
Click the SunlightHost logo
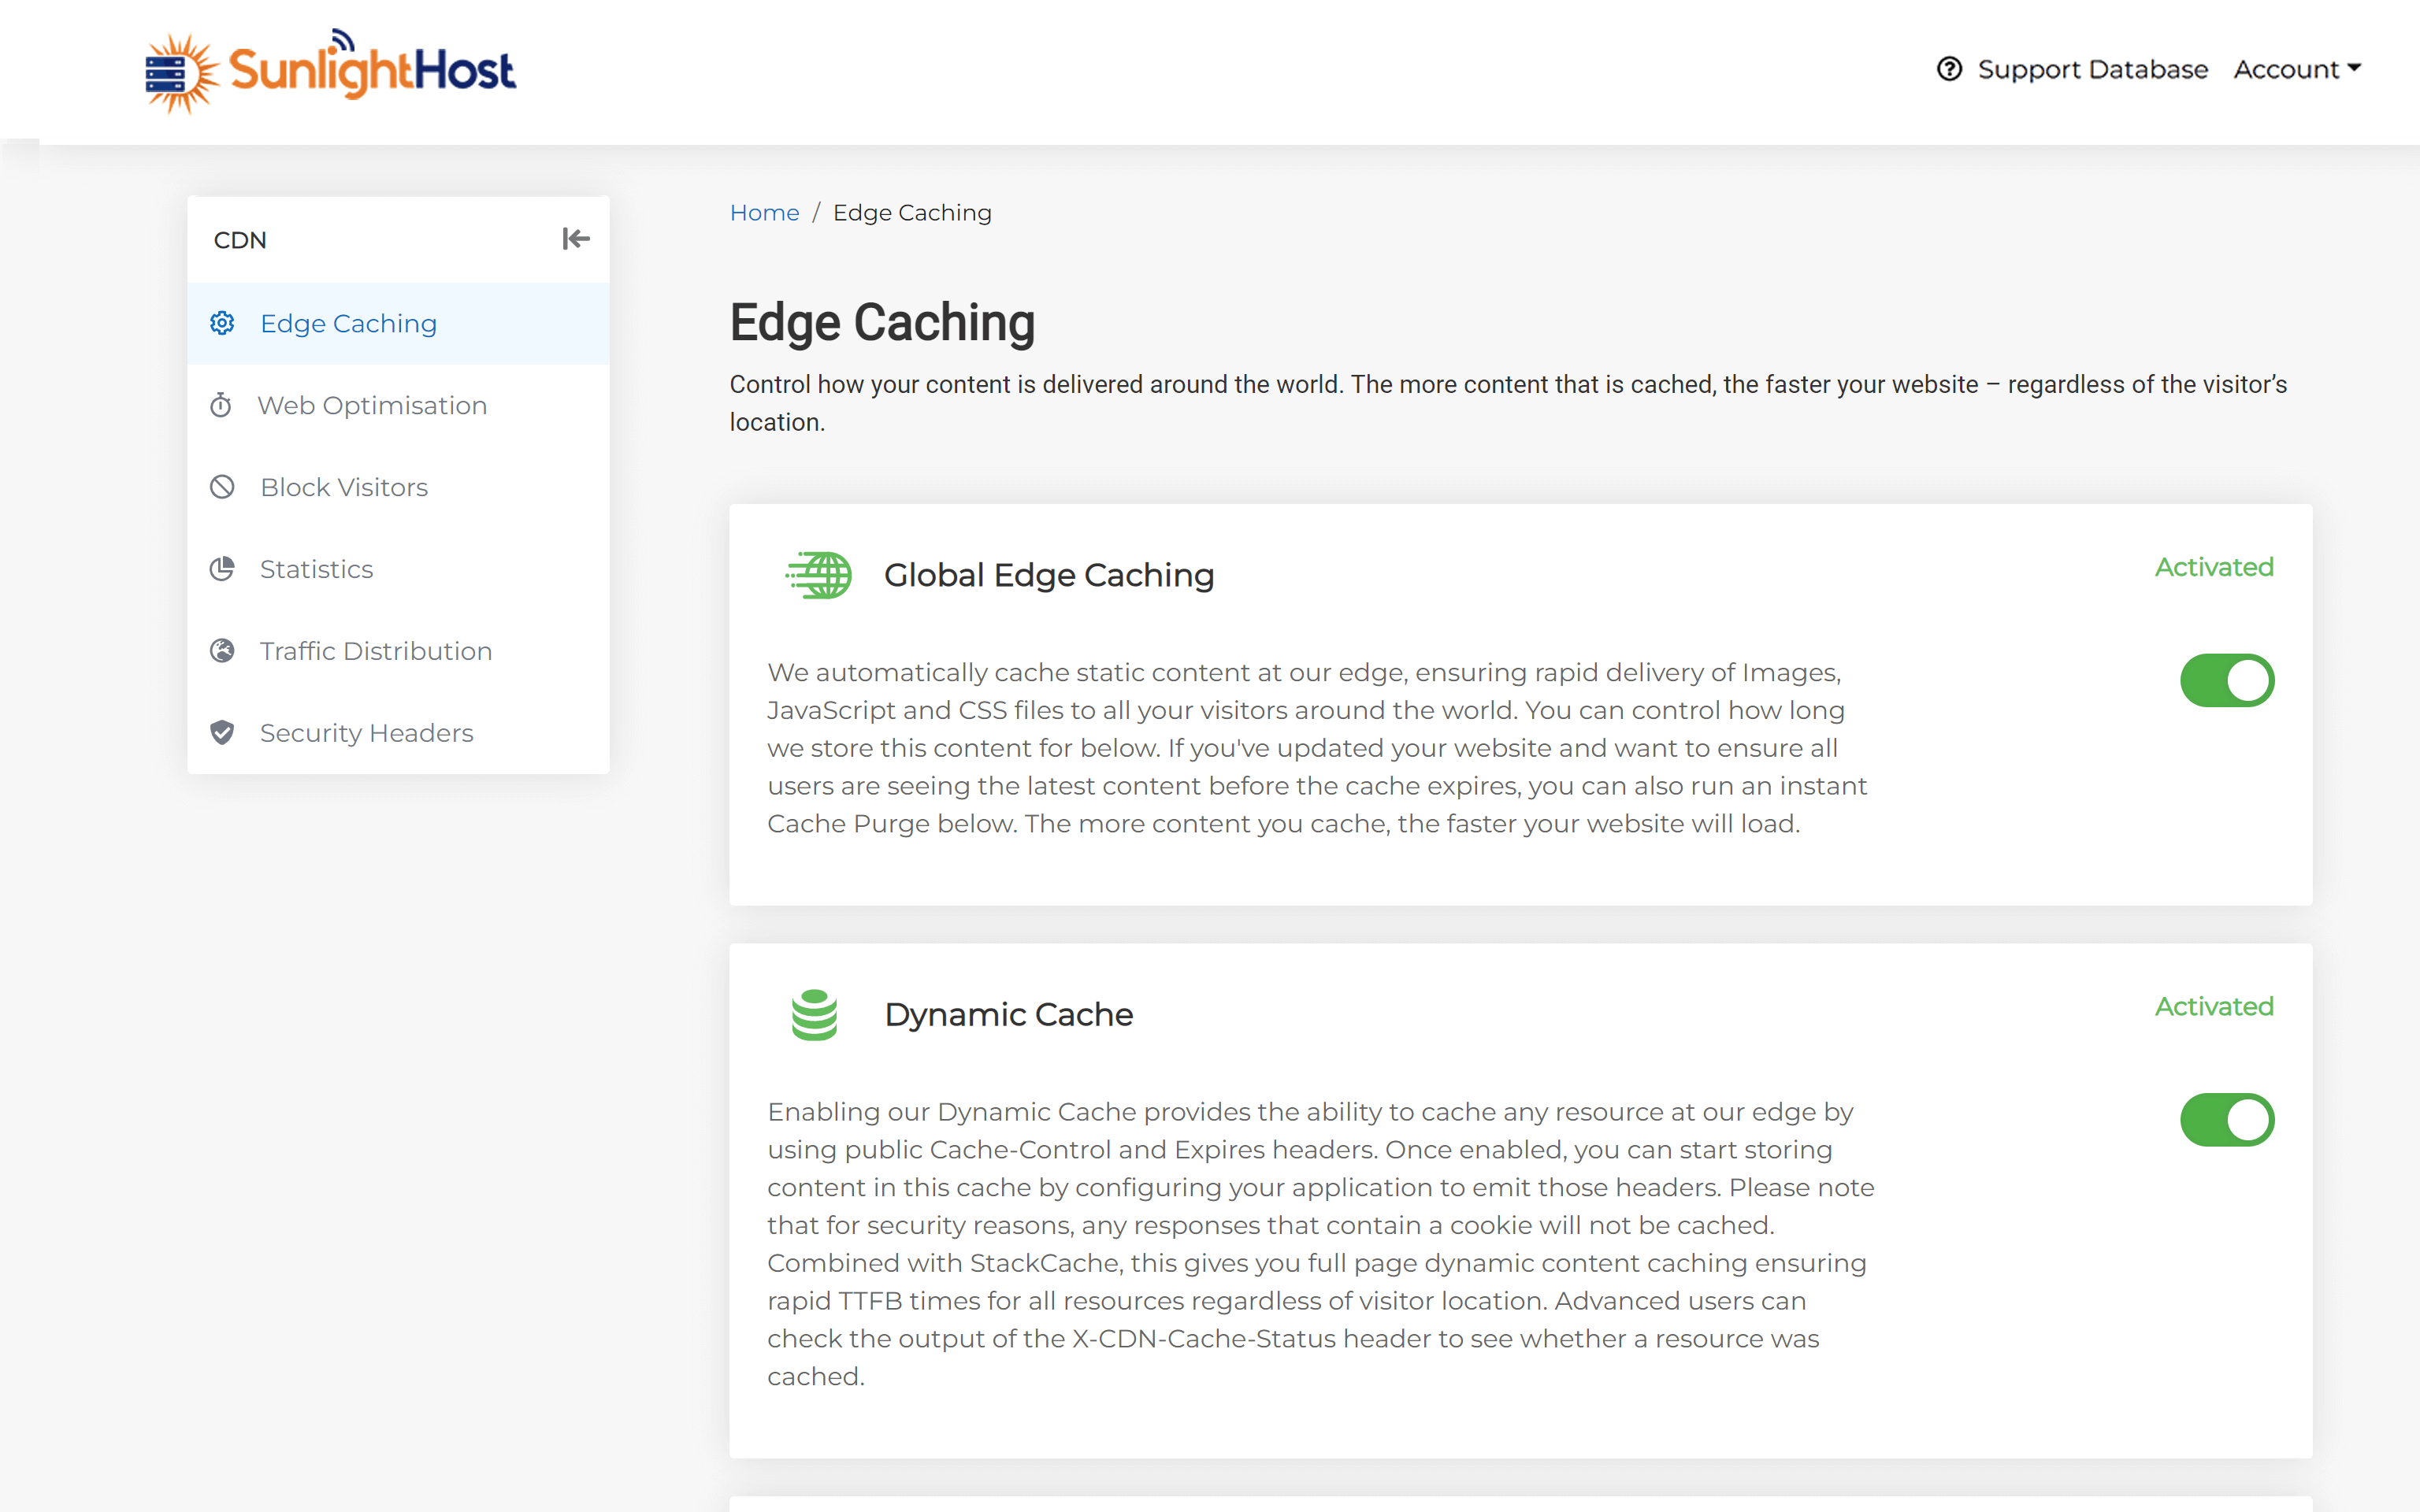click(330, 71)
